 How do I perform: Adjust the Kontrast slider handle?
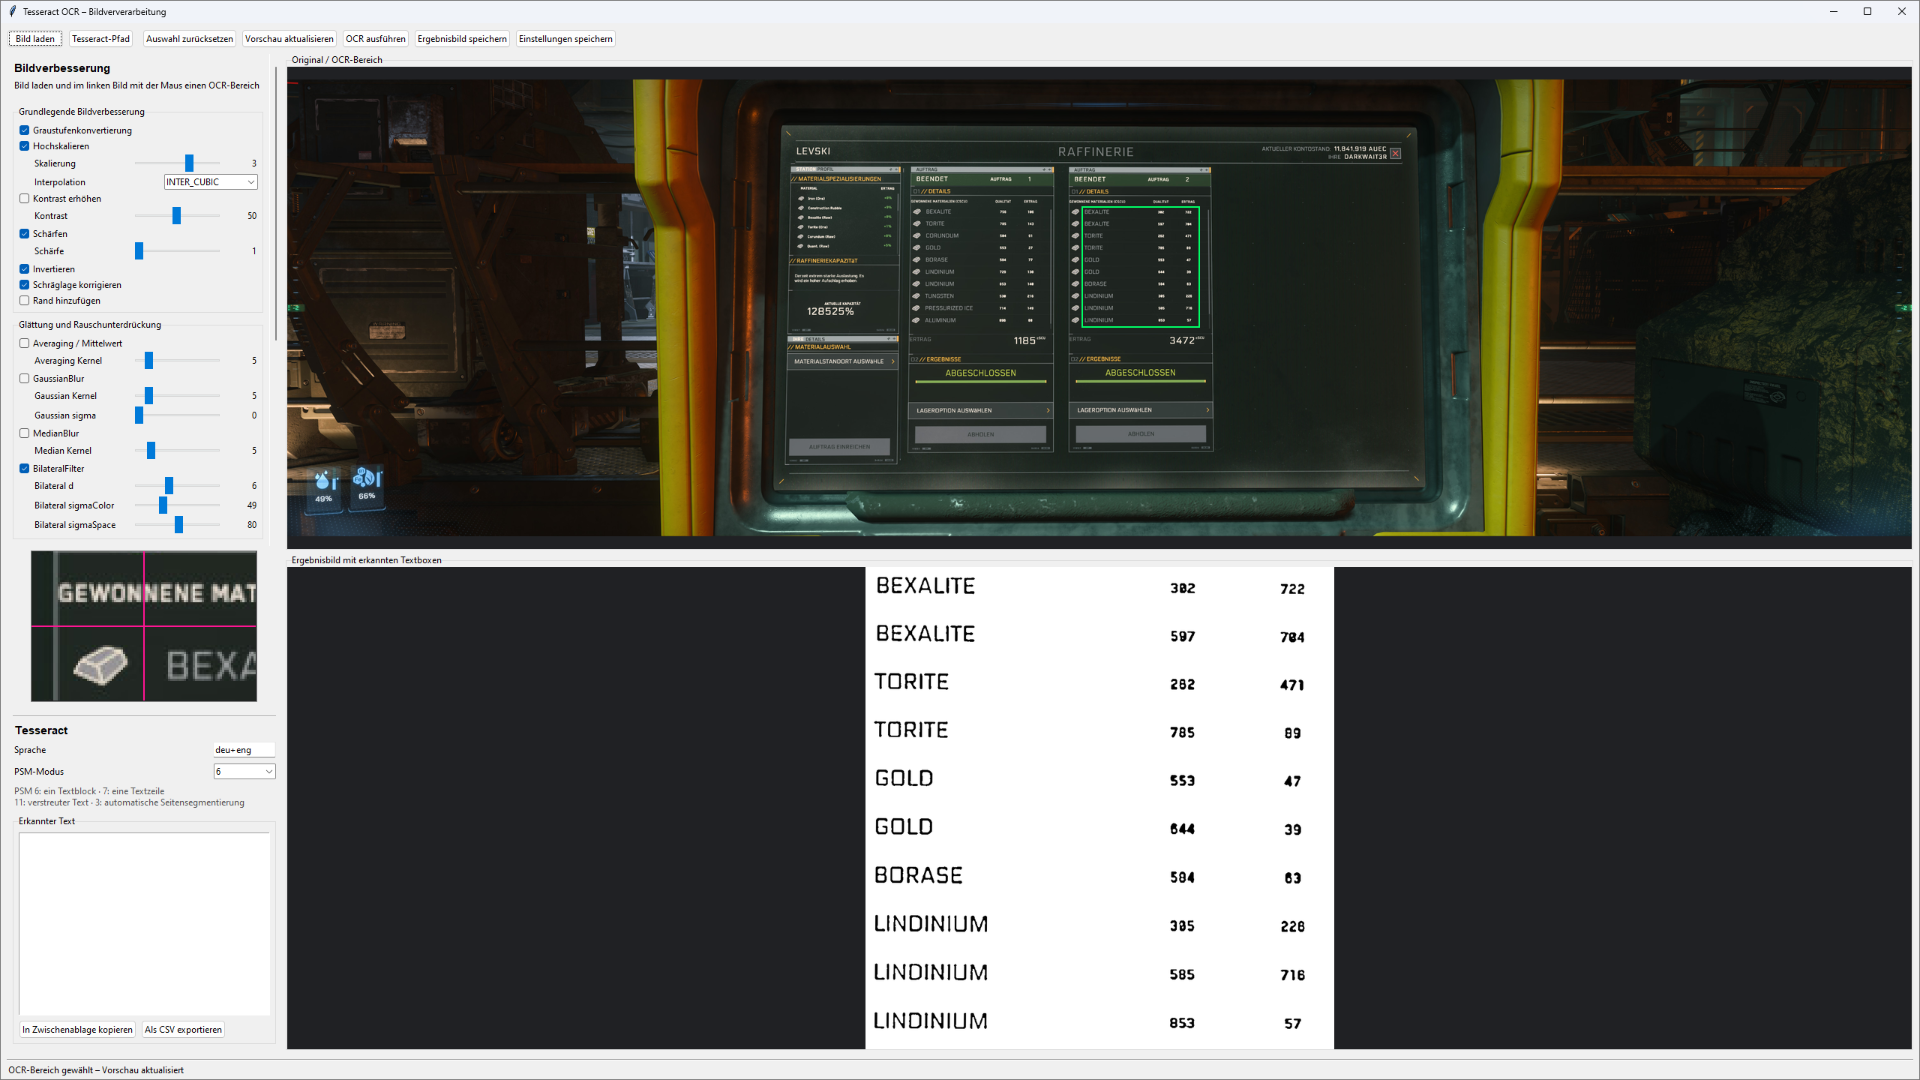click(177, 216)
